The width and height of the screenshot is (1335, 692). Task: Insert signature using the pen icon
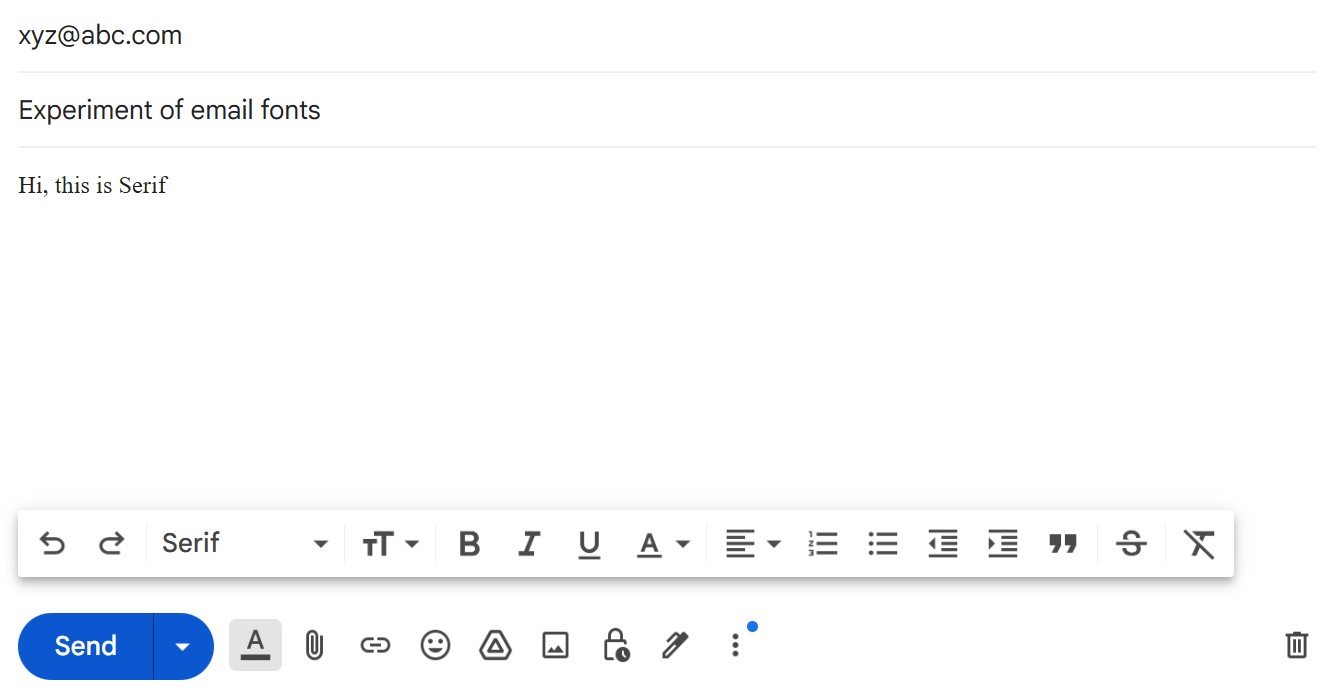coord(675,645)
